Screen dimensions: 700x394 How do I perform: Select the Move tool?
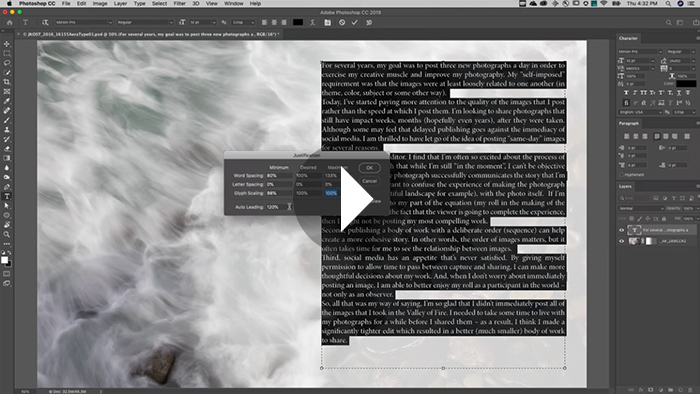[x=7, y=44]
